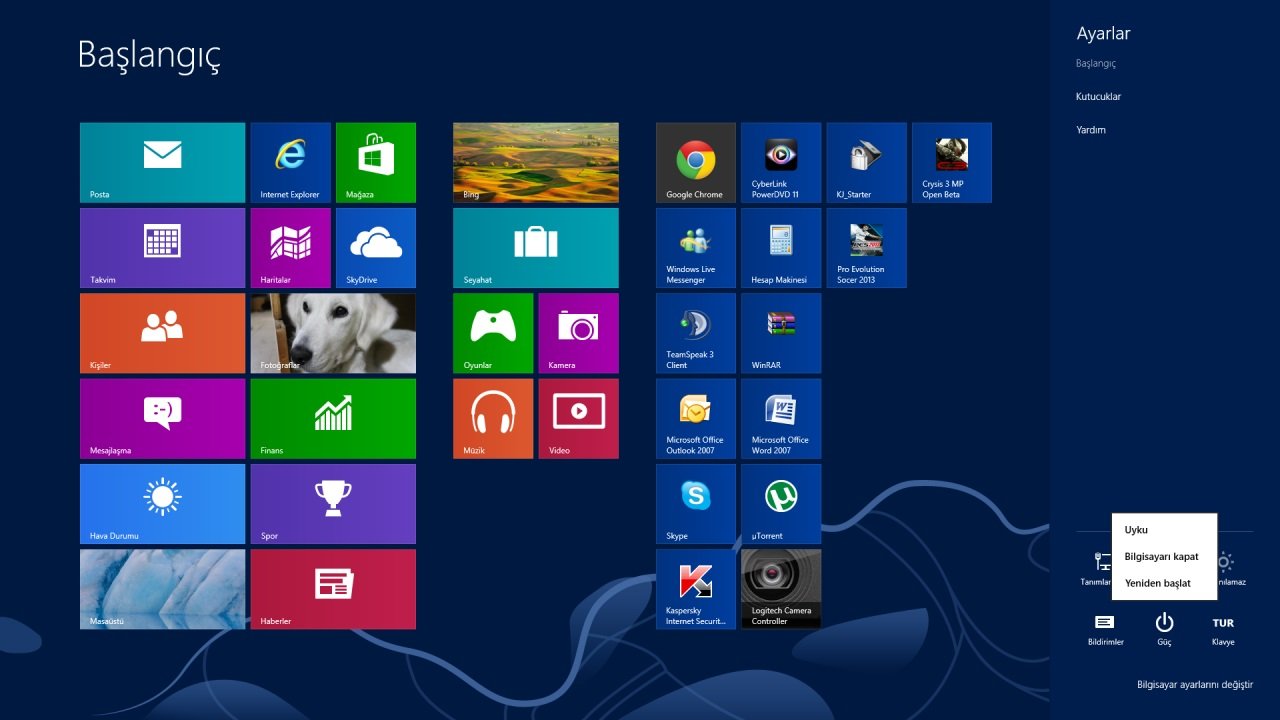Go to the Masaüstü desktop tile

pos(162,589)
